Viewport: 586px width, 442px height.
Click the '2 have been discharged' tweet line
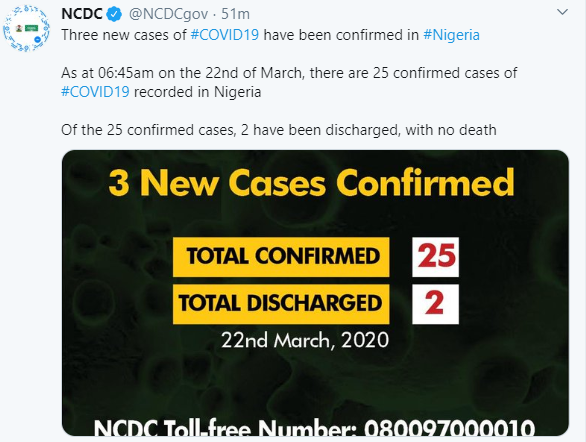click(x=279, y=130)
